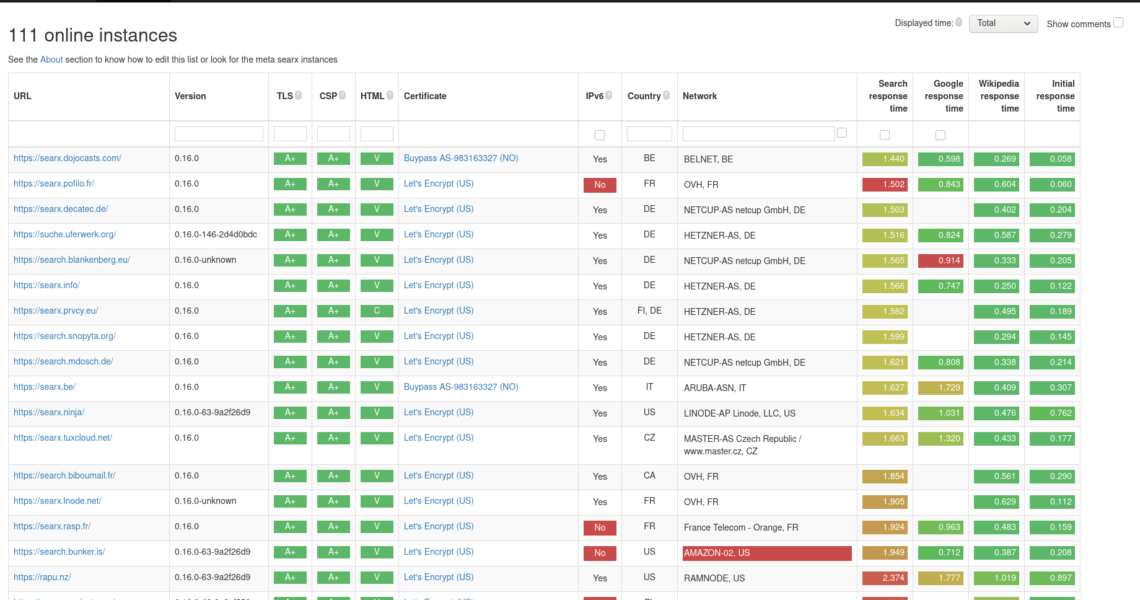The width and height of the screenshot is (1140, 600).
Task: Click the help icon next to IPv6 header
Action: click(x=609, y=96)
